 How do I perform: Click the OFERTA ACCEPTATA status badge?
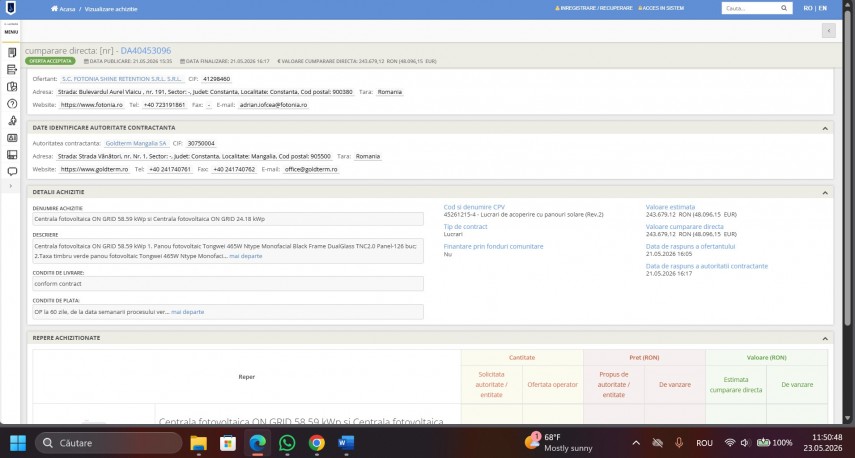click(50, 61)
